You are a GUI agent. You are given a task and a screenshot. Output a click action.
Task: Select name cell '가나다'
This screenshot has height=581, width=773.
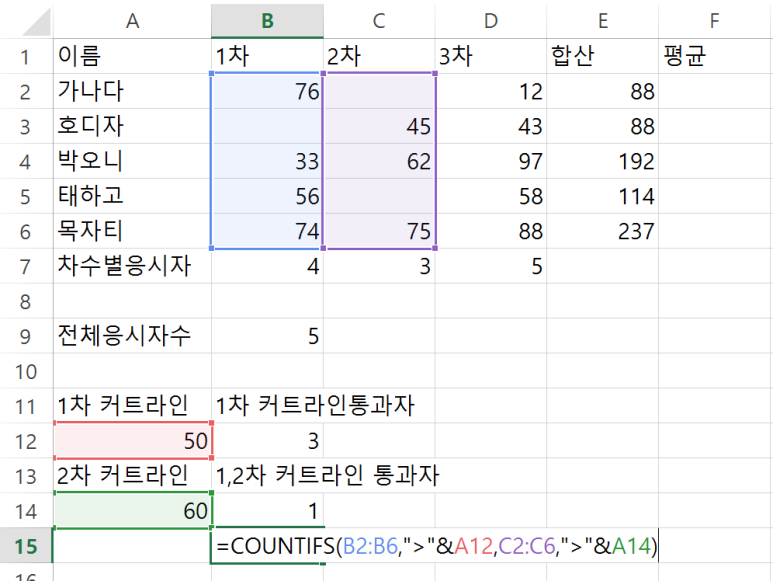[132, 92]
